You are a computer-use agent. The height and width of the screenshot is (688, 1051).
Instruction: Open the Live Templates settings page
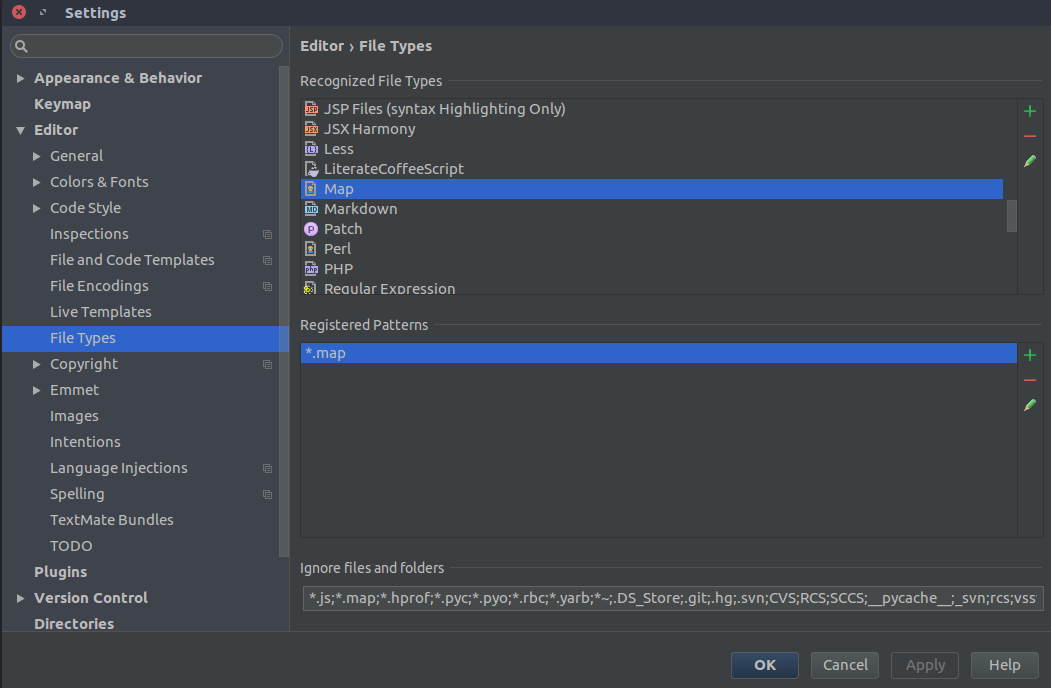(x=100, y=312)
